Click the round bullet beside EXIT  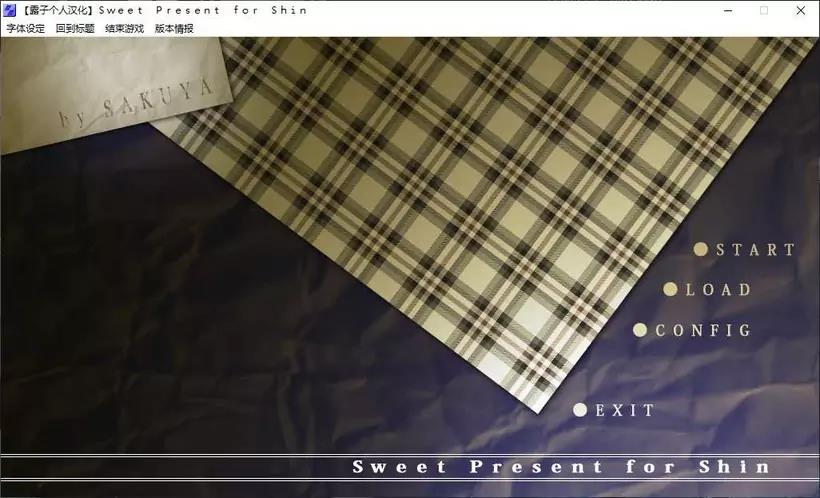(580, 410)
